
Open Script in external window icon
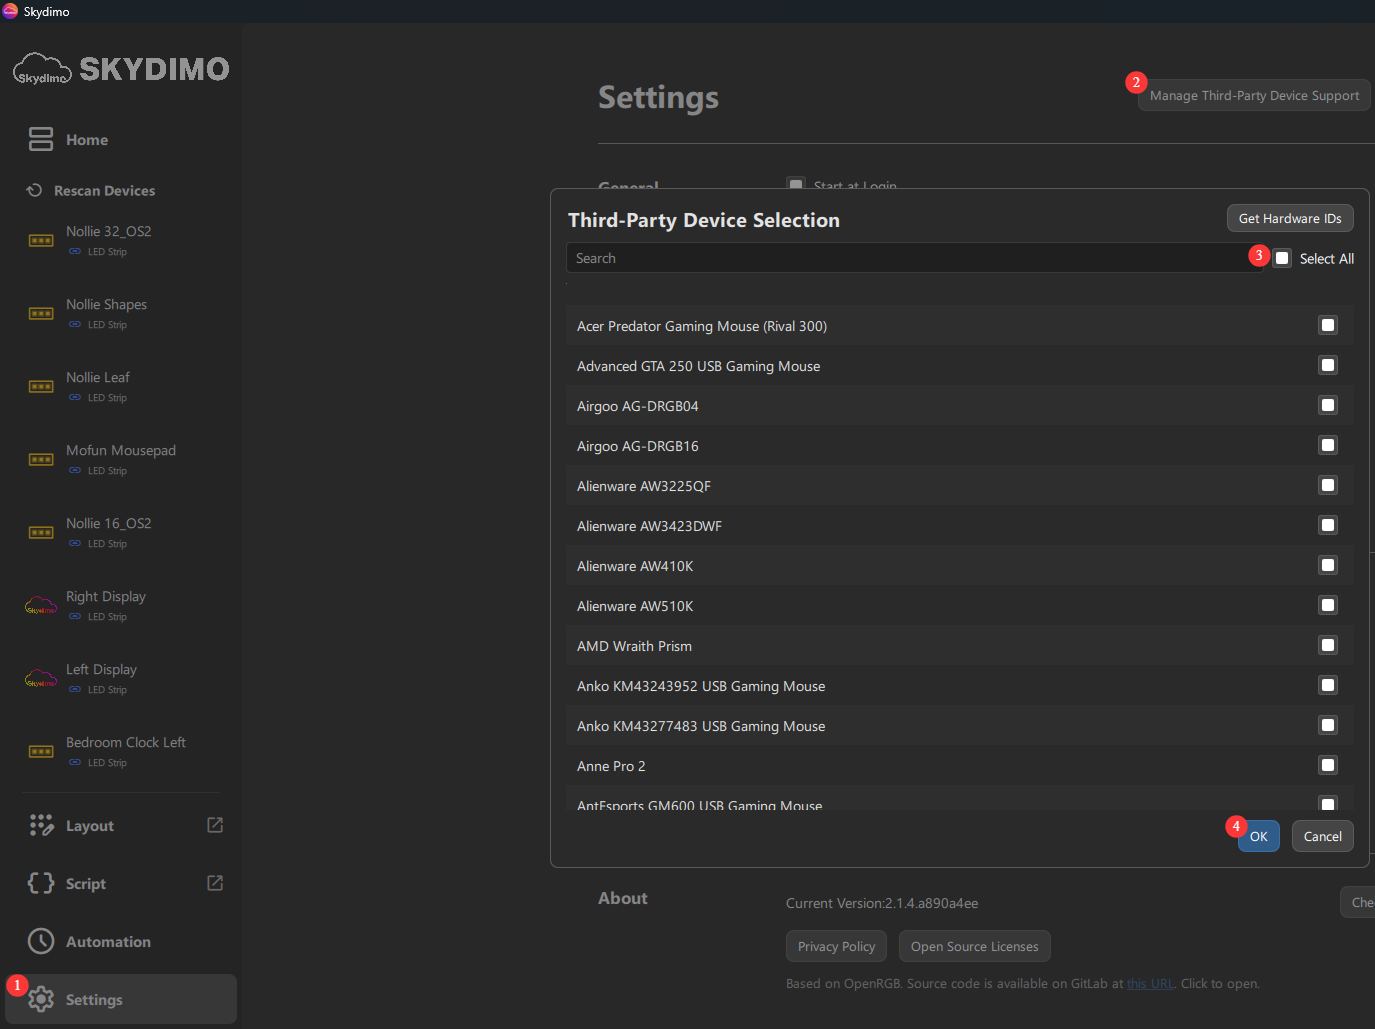tap(215, 883)
